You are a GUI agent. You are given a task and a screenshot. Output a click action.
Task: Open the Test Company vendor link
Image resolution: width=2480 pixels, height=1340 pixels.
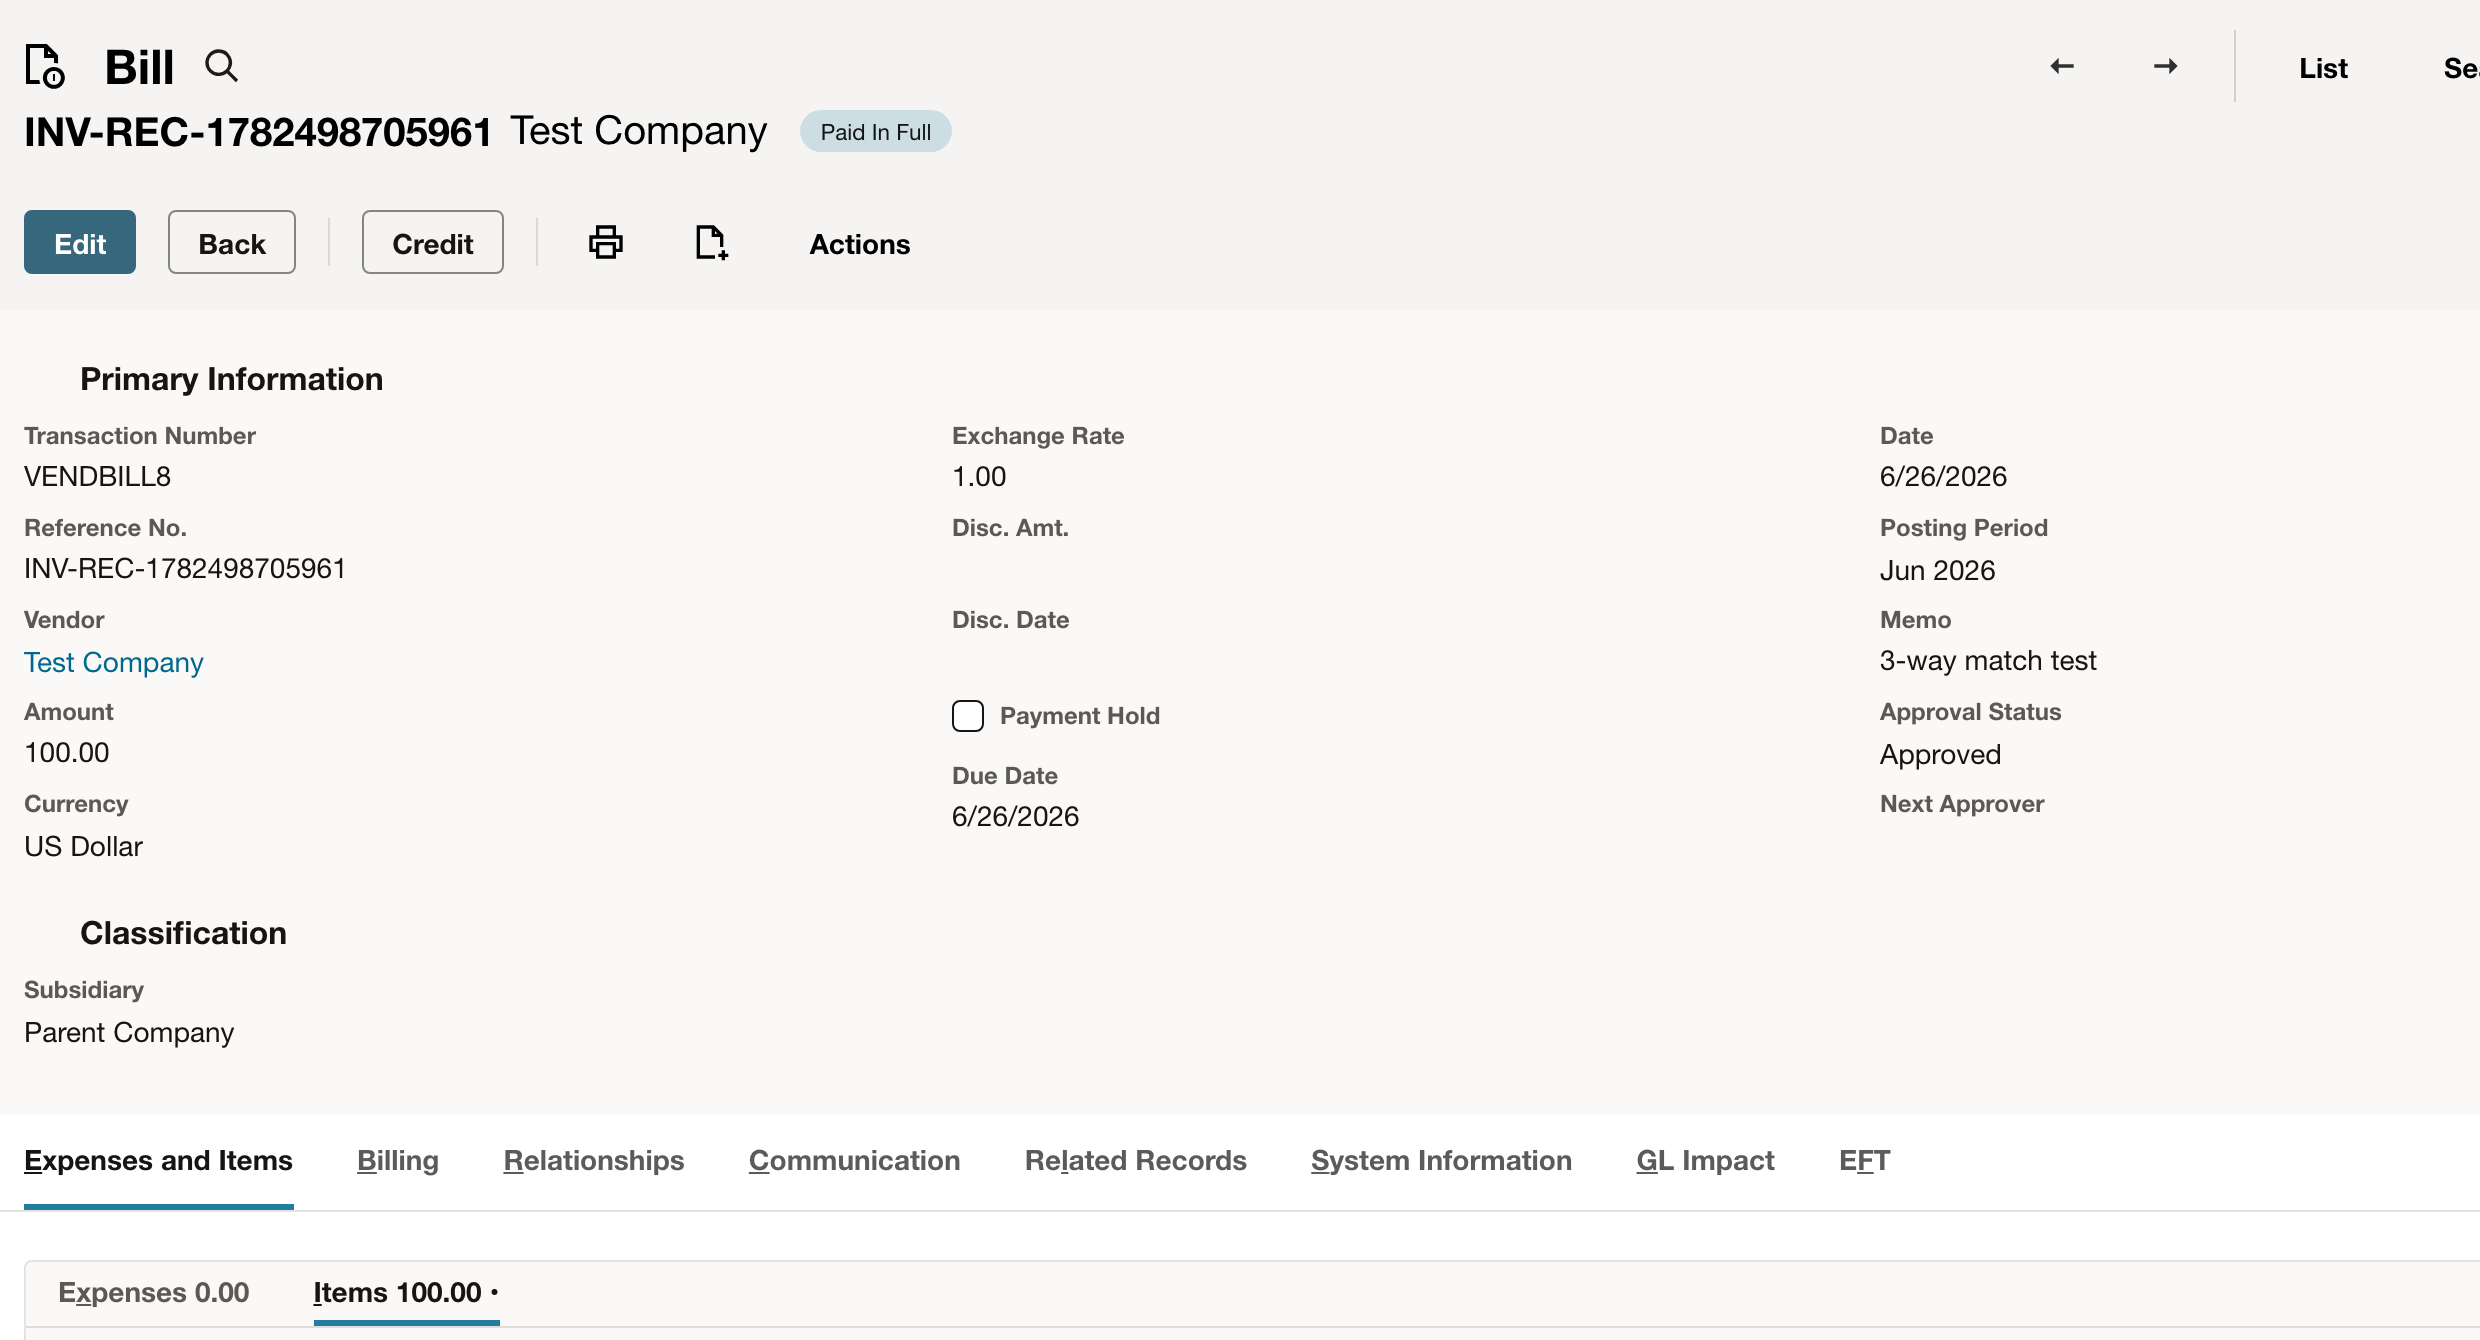pos(114,662)
